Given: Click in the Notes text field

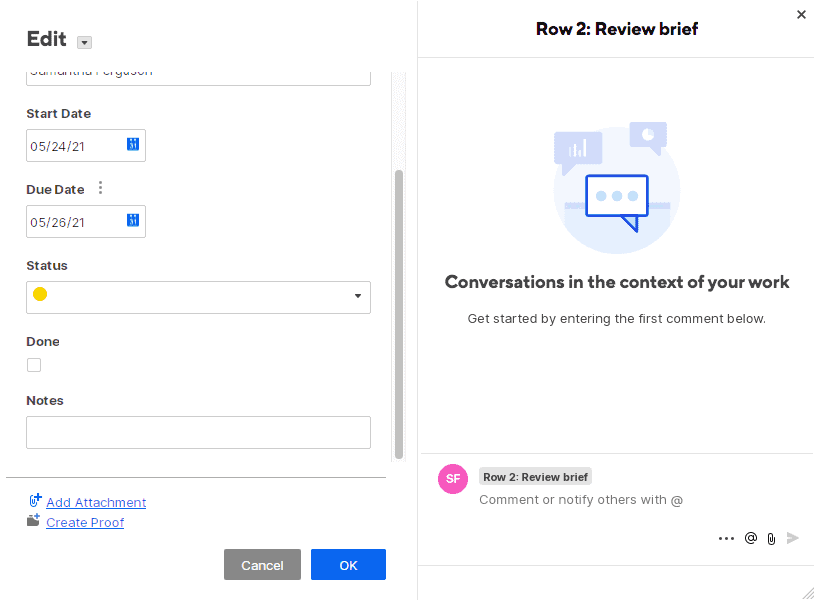Looking at the screenshot, I should [198, 432].
